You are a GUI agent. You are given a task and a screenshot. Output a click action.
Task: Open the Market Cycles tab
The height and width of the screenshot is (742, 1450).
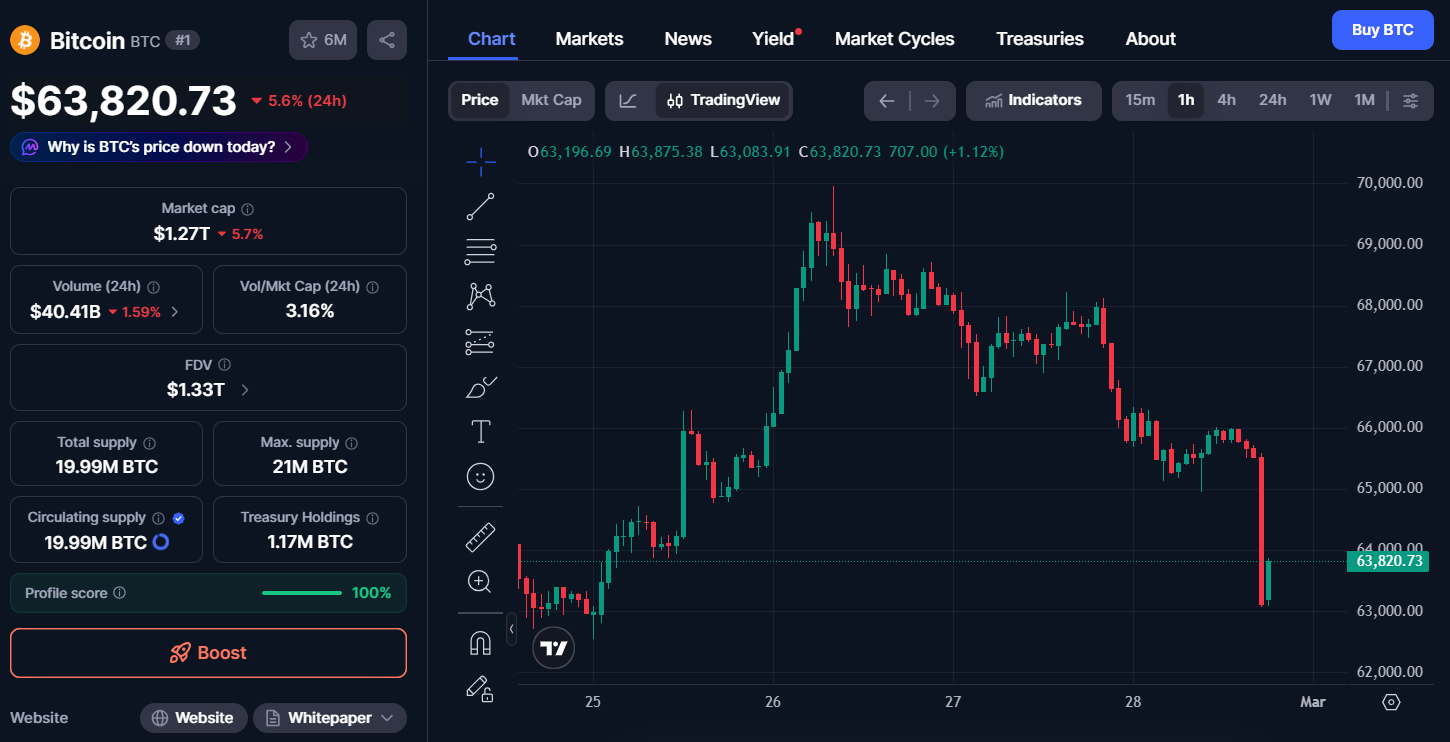(x=895, y=39)
